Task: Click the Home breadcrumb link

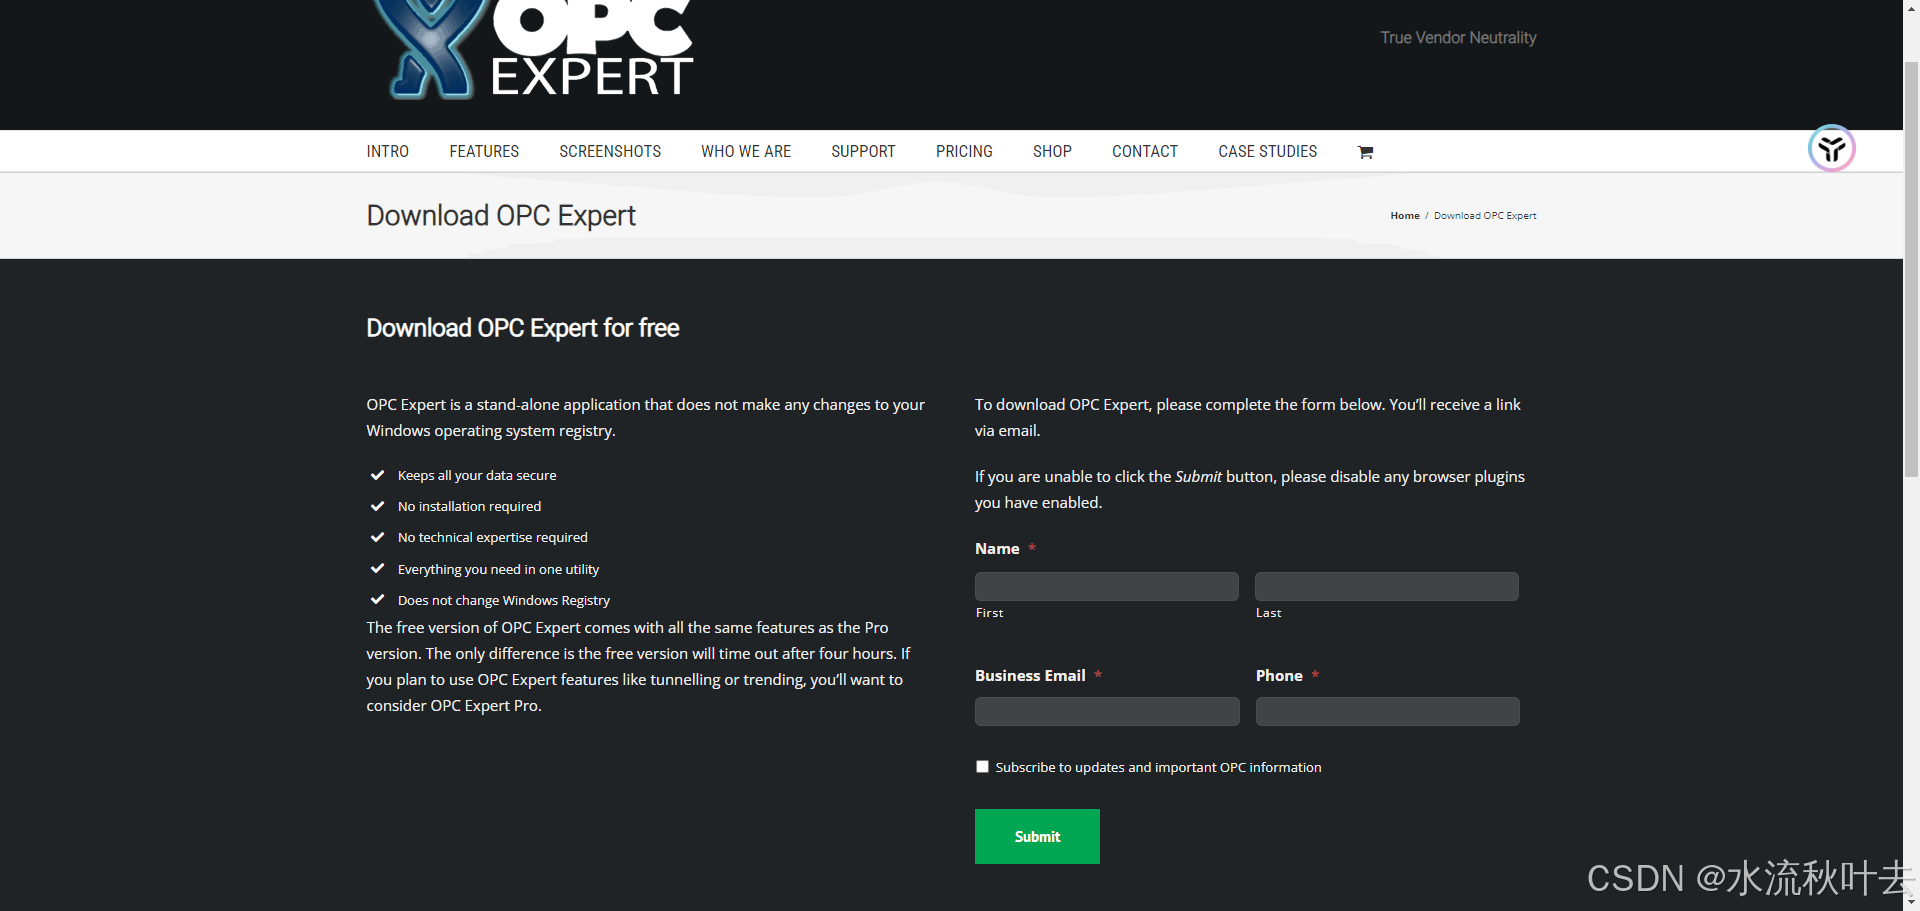Action: (x=1404, y=216)
